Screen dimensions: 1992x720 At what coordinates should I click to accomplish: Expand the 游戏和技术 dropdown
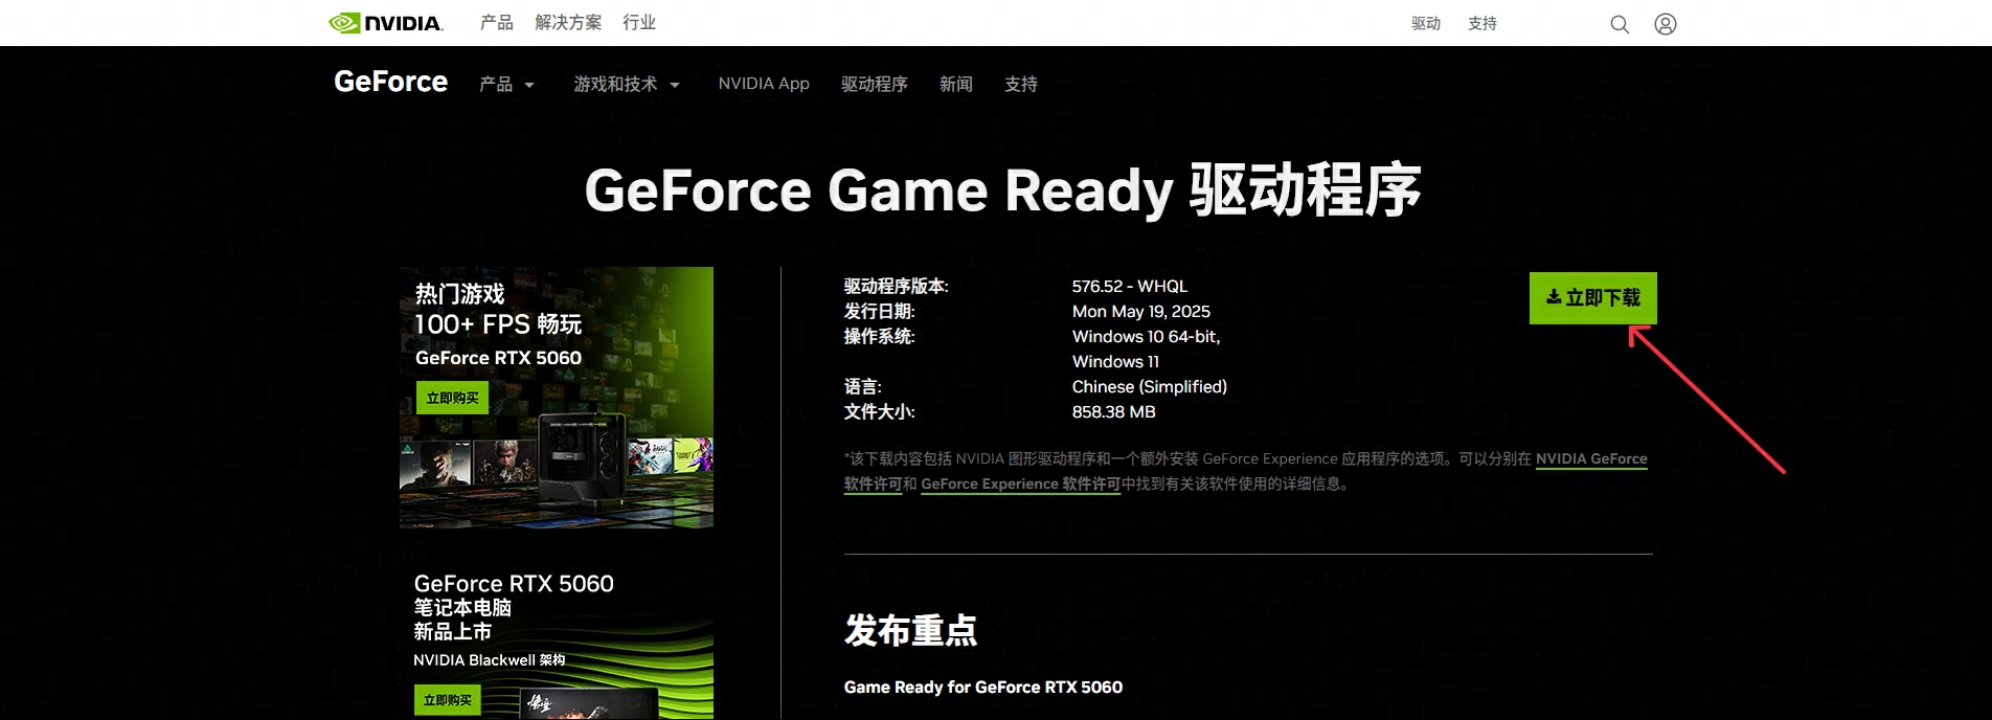click(627, 85)
